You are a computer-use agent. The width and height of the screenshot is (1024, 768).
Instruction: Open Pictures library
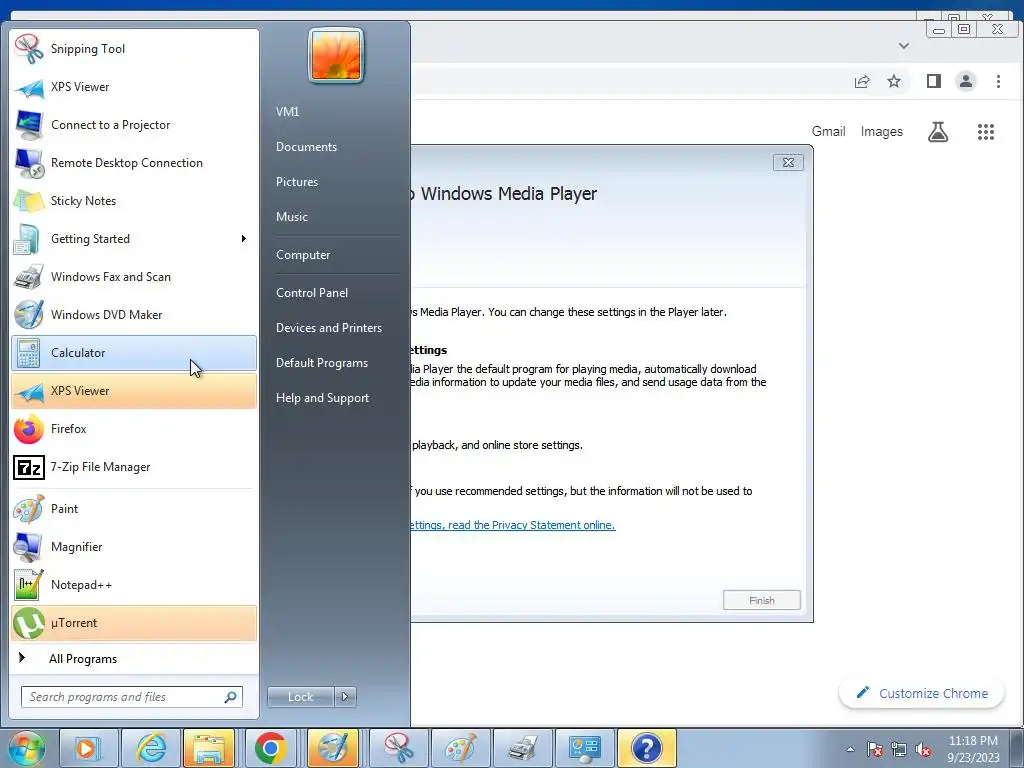point(296,182)
